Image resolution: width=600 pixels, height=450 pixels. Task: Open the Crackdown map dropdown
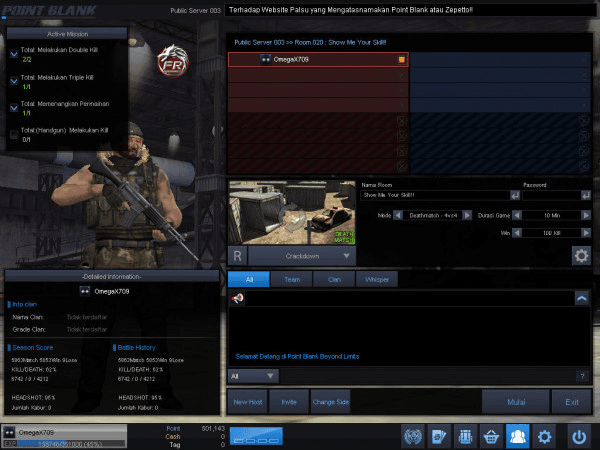point(302,256)
